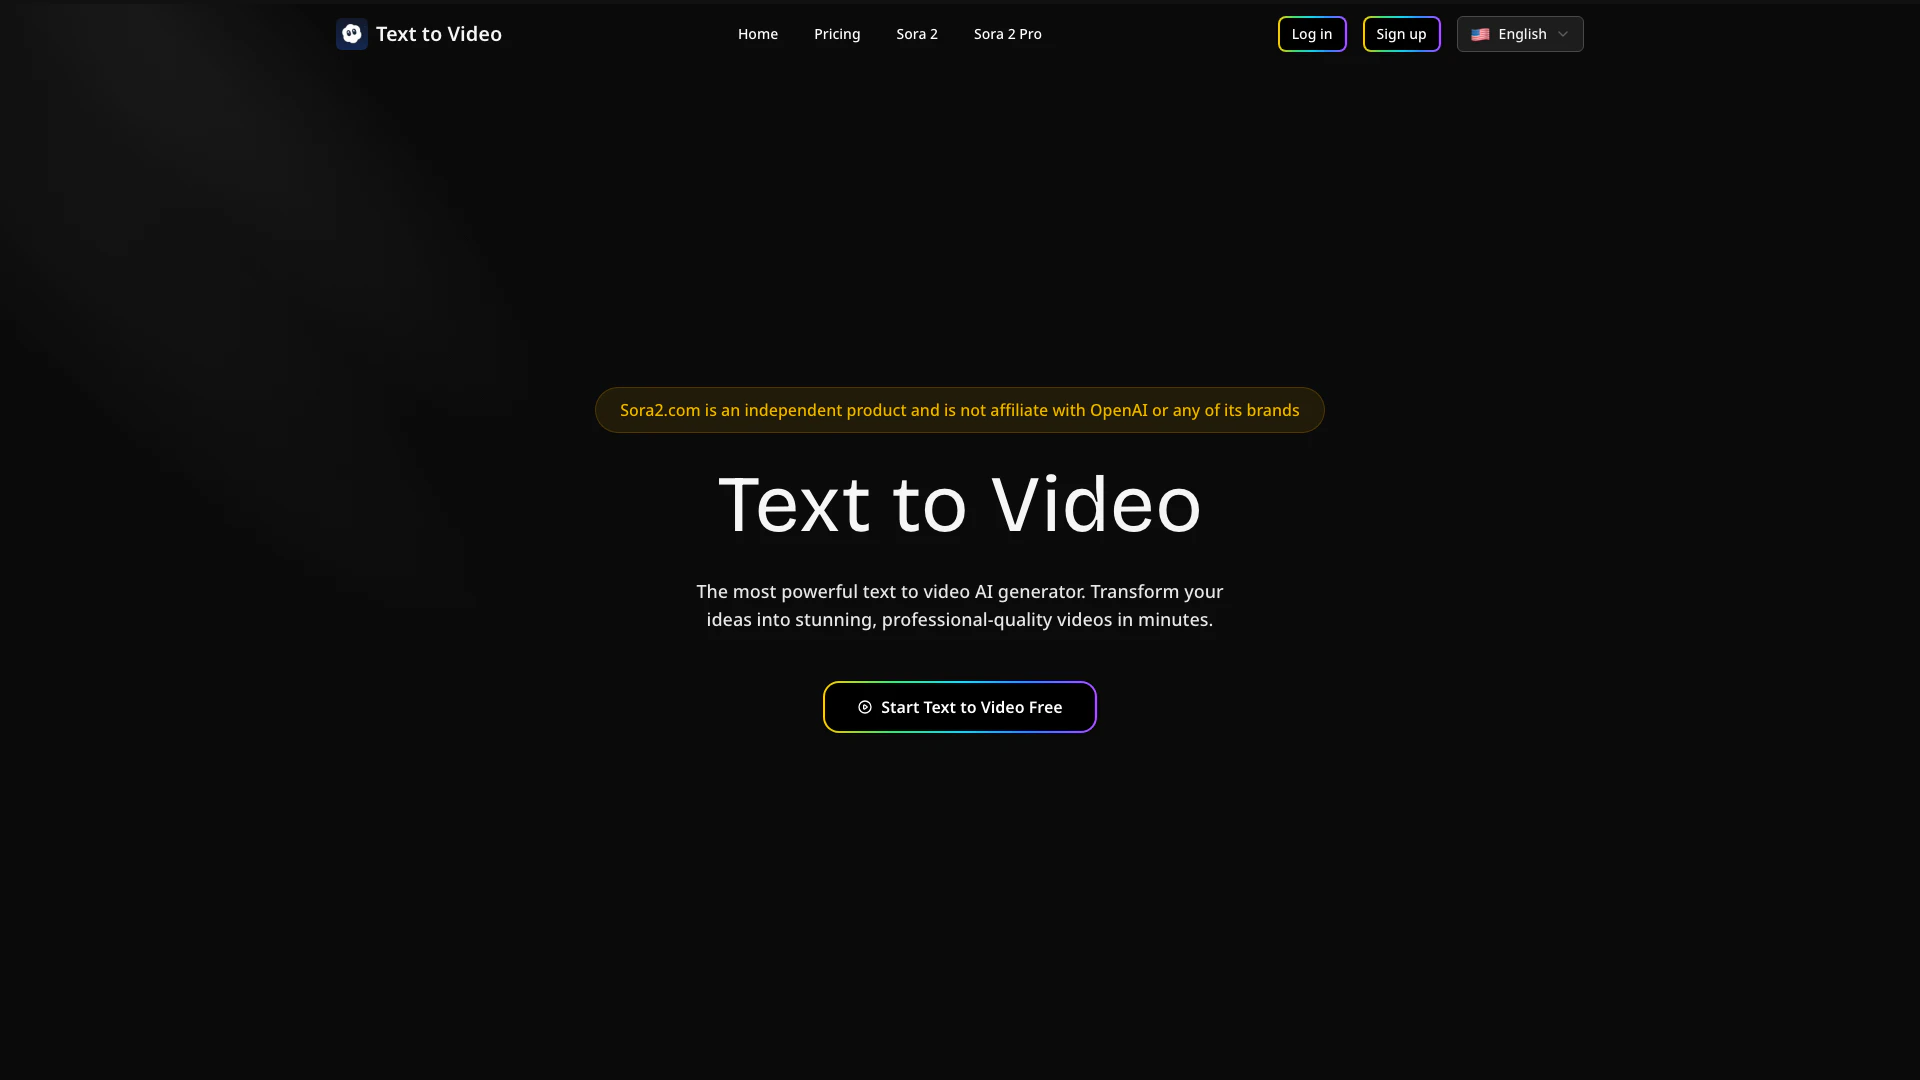1920x1080 pixels.
Task: Click the US flag icon
Action: (x=1480, y=34)
